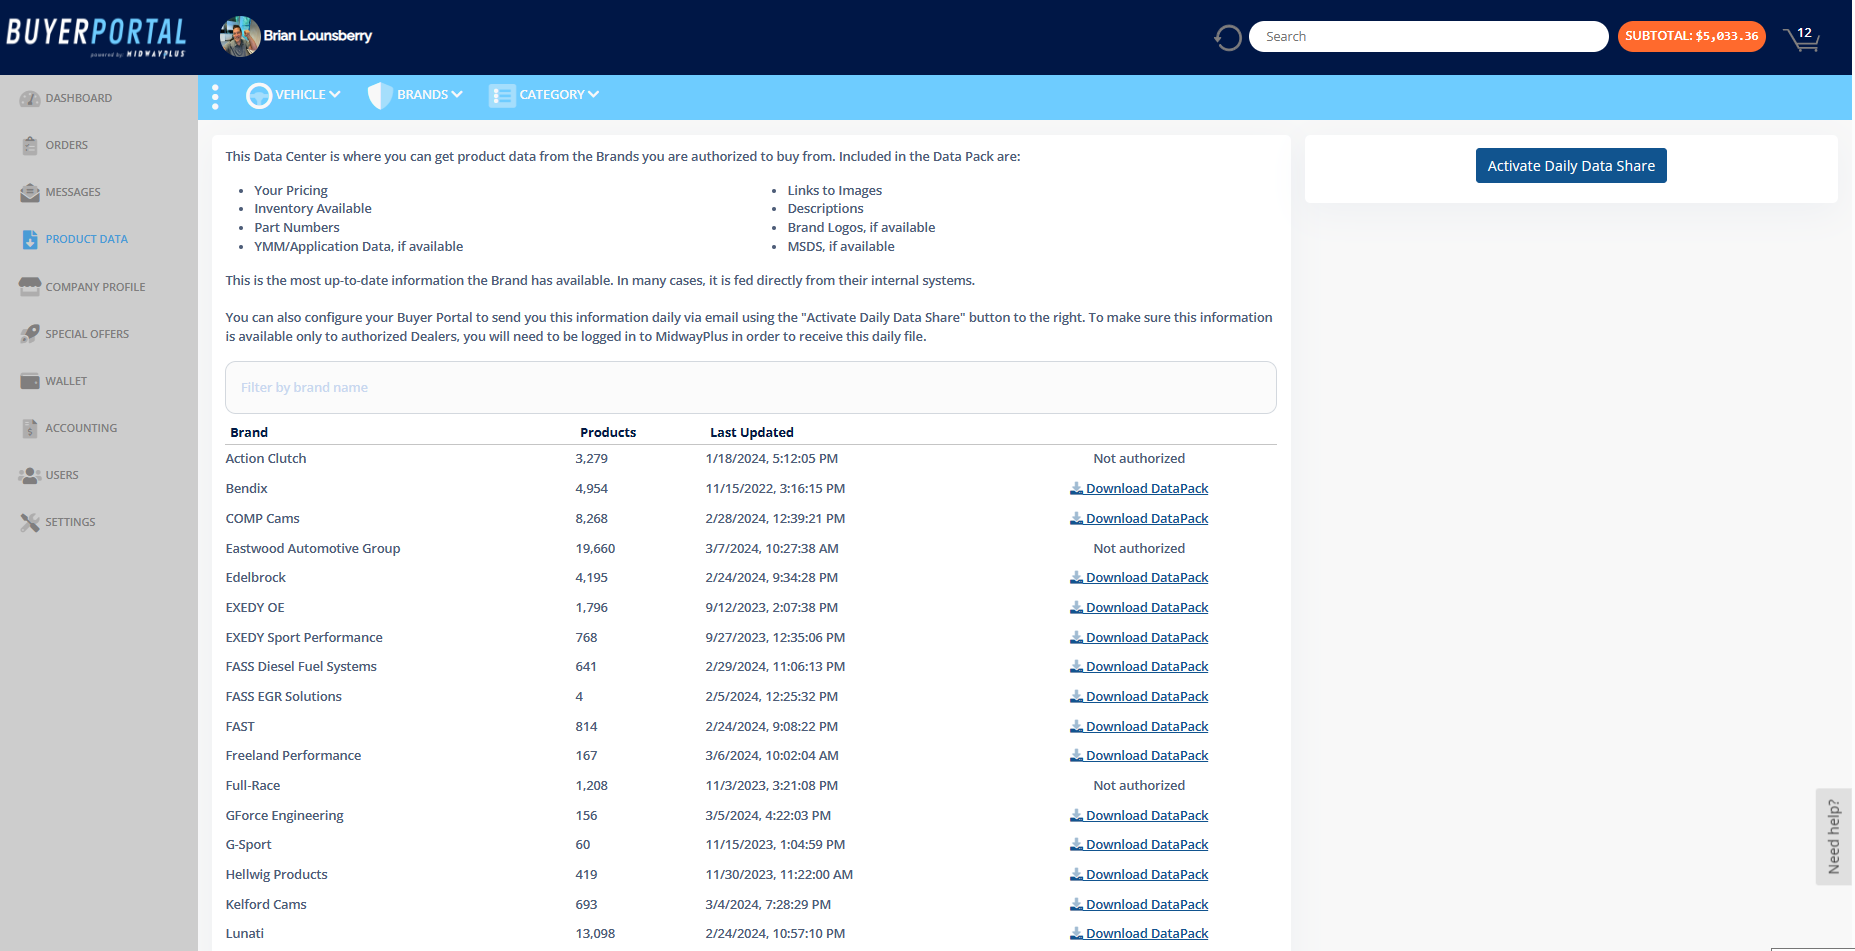Download DataPack for Freeland Performance
The width and height of the screenshot is (1855, 951).
point(1139,755)
